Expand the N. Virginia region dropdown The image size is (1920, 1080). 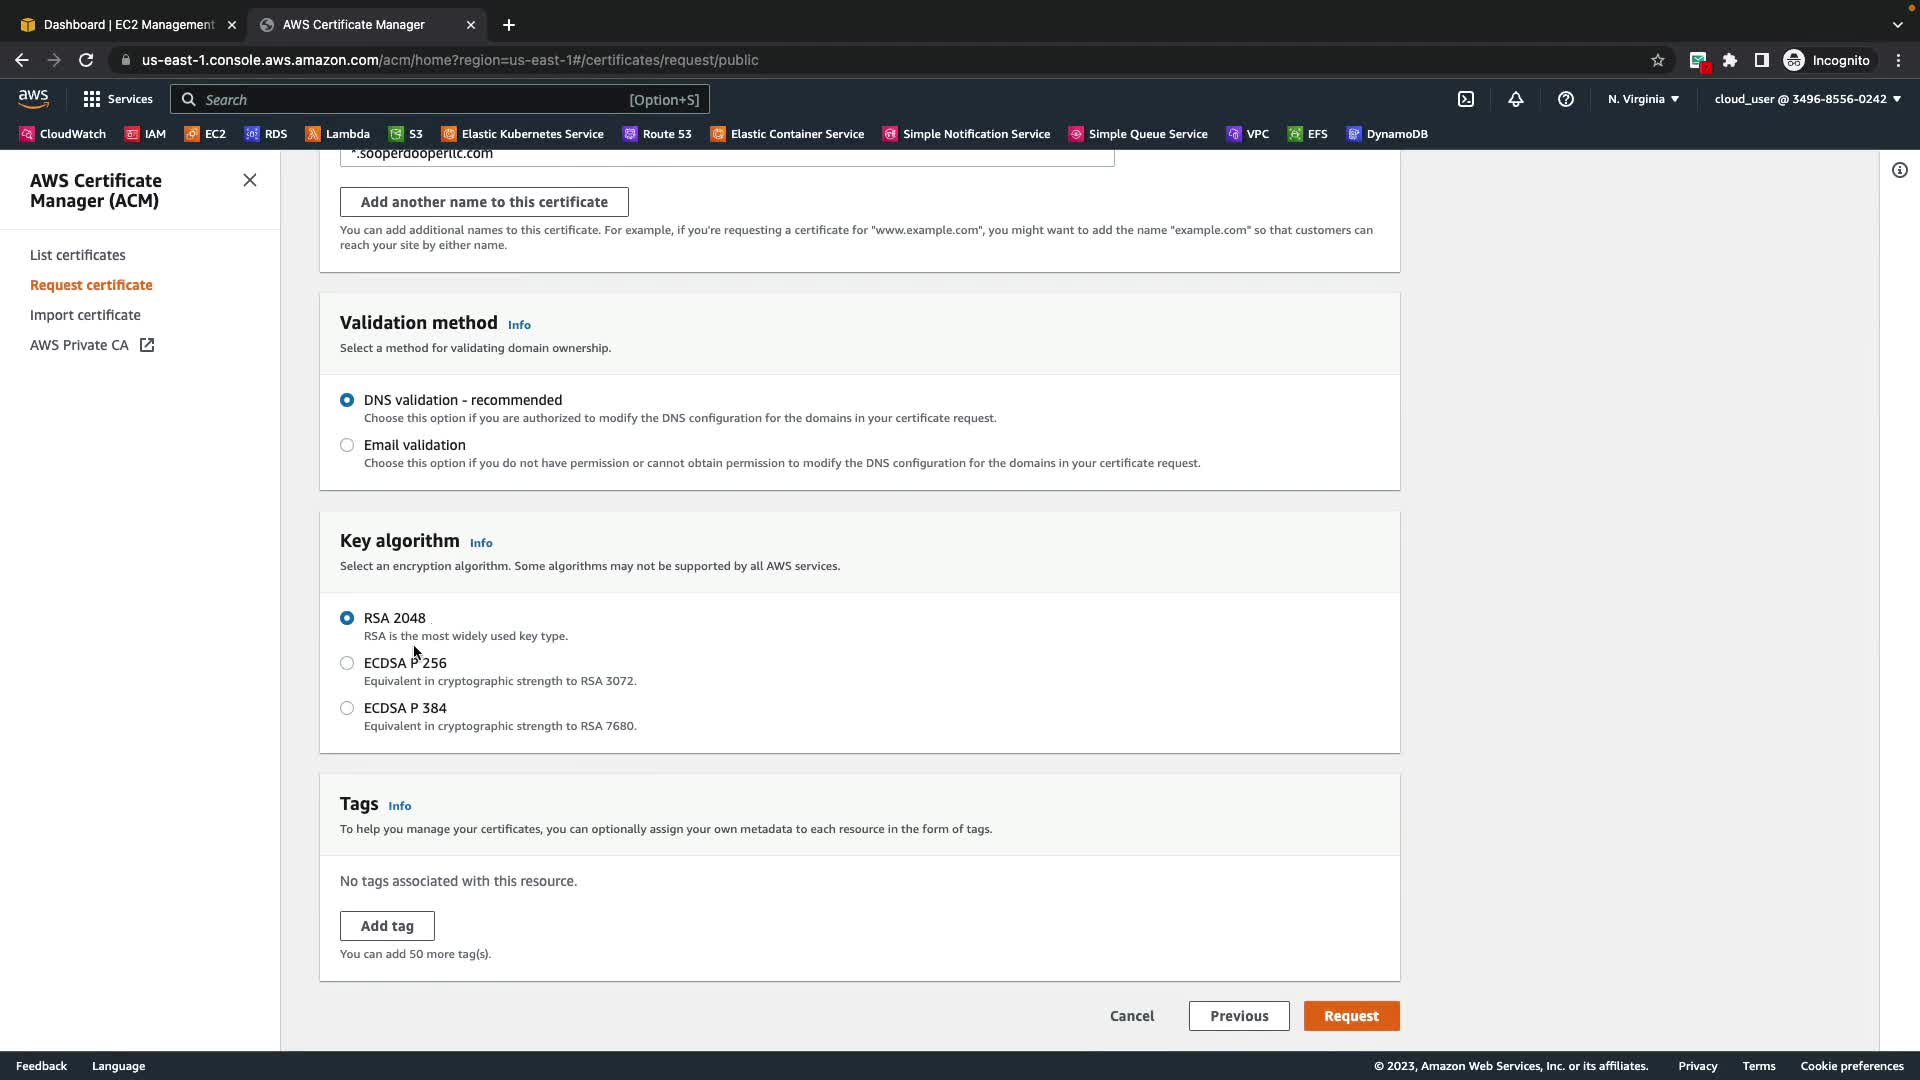1643,99
